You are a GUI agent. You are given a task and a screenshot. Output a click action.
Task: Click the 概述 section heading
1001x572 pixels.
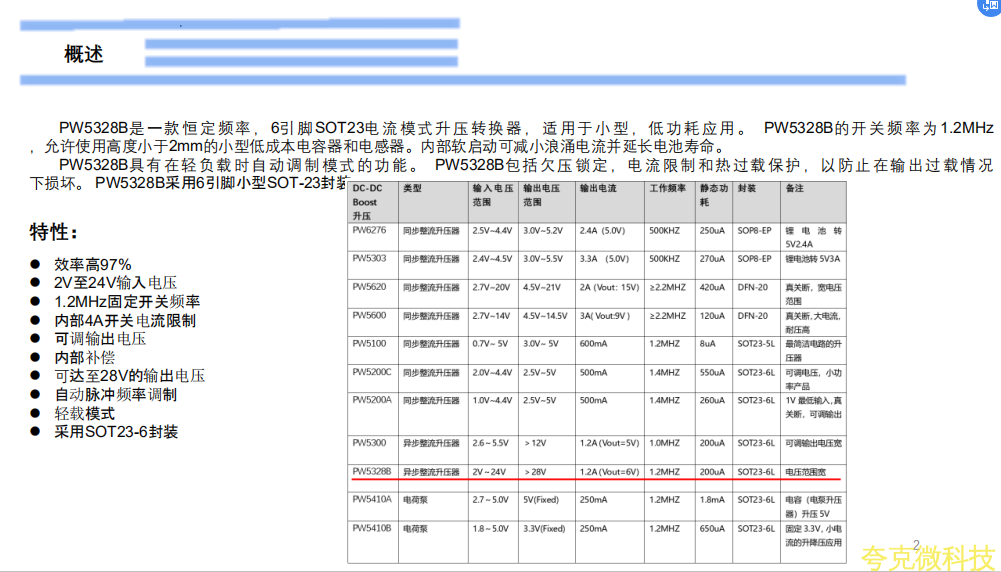(84, 54)
